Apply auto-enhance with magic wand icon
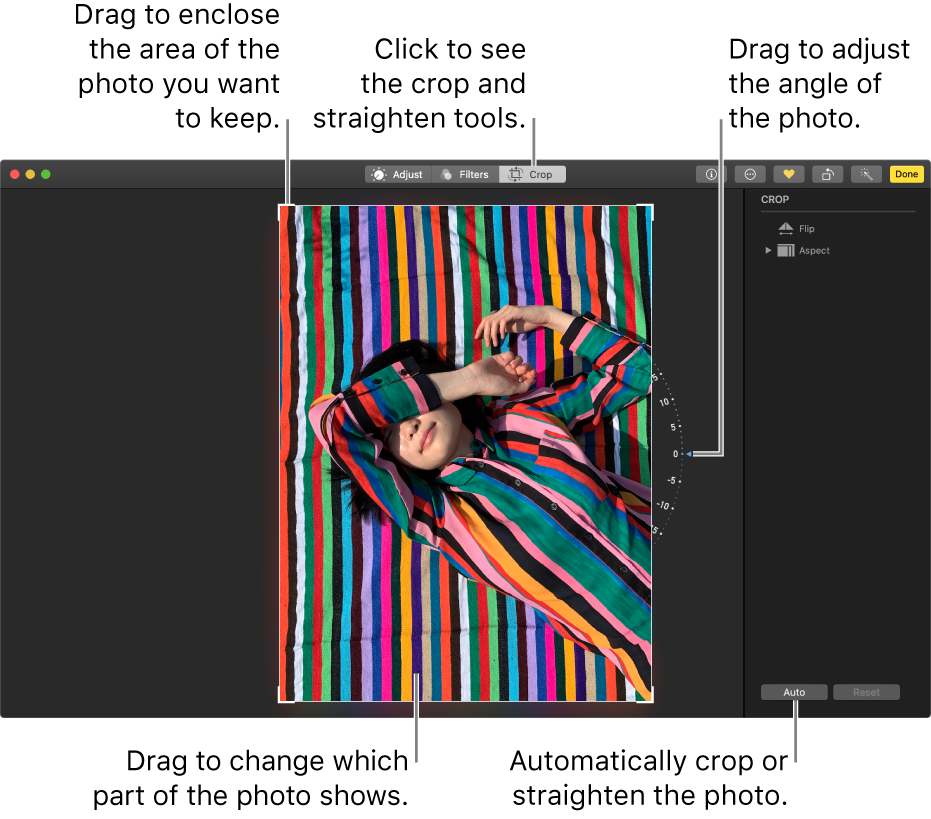The width and height of the screenshot is (931, 819). [866, 174]
